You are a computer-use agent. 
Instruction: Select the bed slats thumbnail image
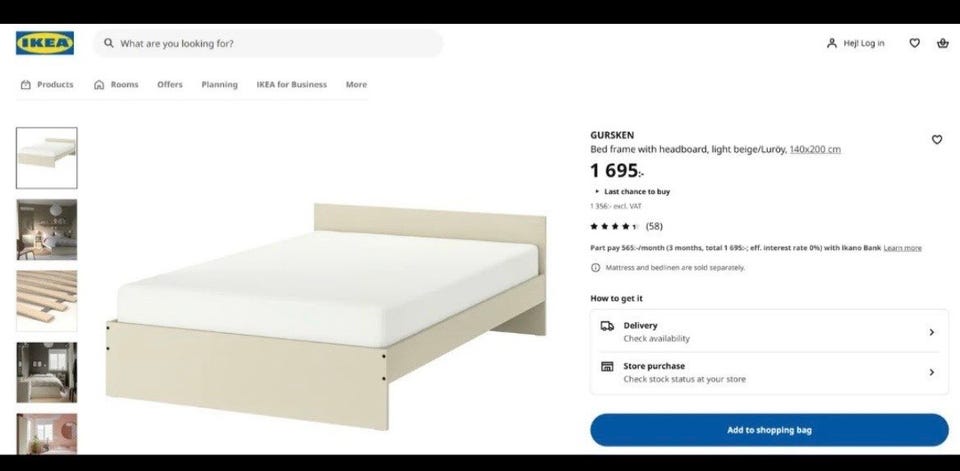click(x=47, y=301)
